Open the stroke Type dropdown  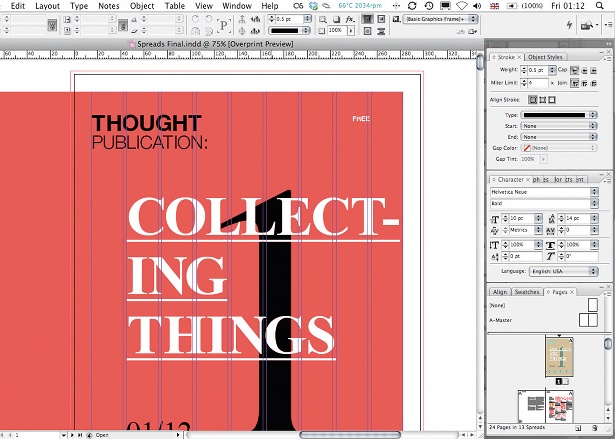(x=559, y=115)
